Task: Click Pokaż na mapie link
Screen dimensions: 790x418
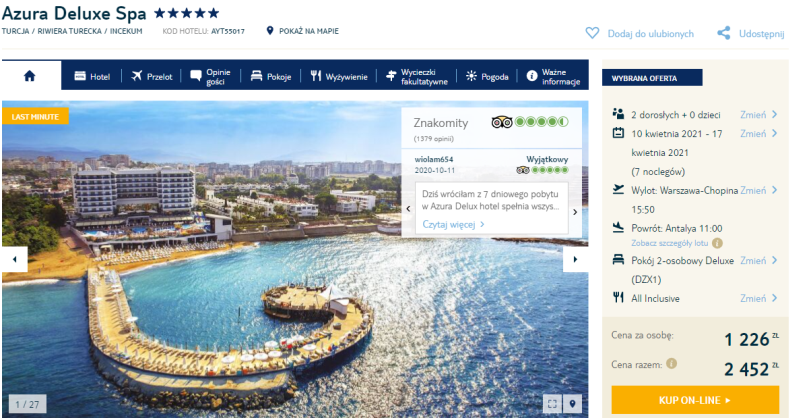Action: [x=309, y=31]
